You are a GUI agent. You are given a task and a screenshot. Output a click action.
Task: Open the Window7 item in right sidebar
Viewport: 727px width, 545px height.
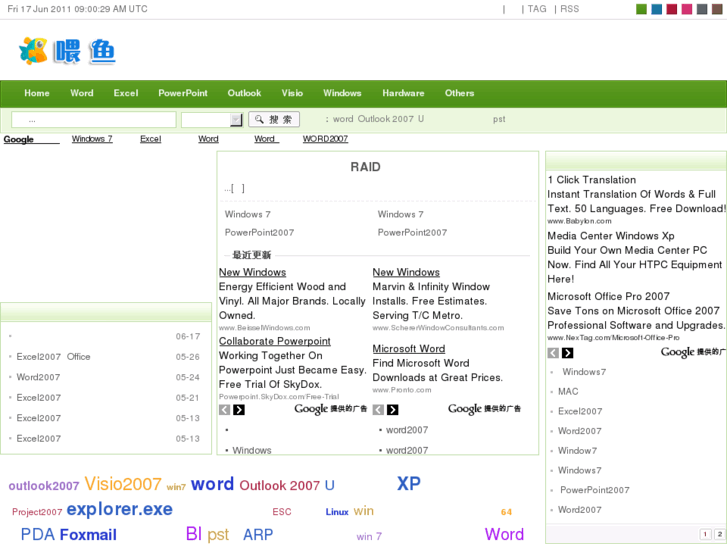tap(577, 450)
